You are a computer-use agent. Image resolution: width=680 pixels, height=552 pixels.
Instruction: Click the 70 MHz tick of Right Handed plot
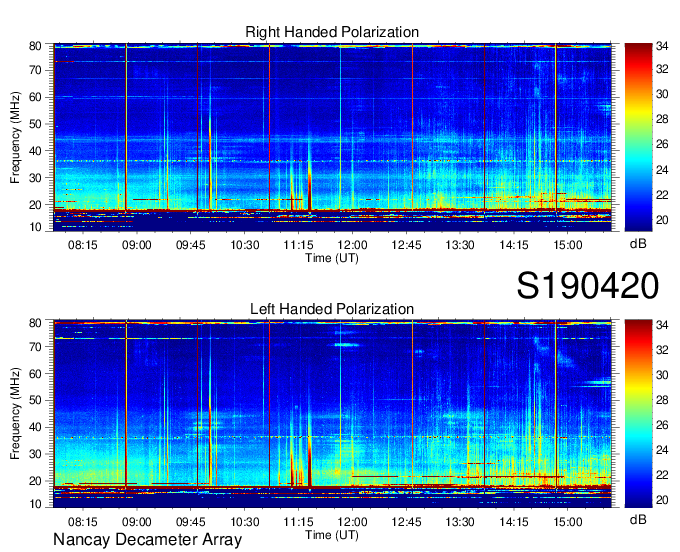[x=35, y=70]
